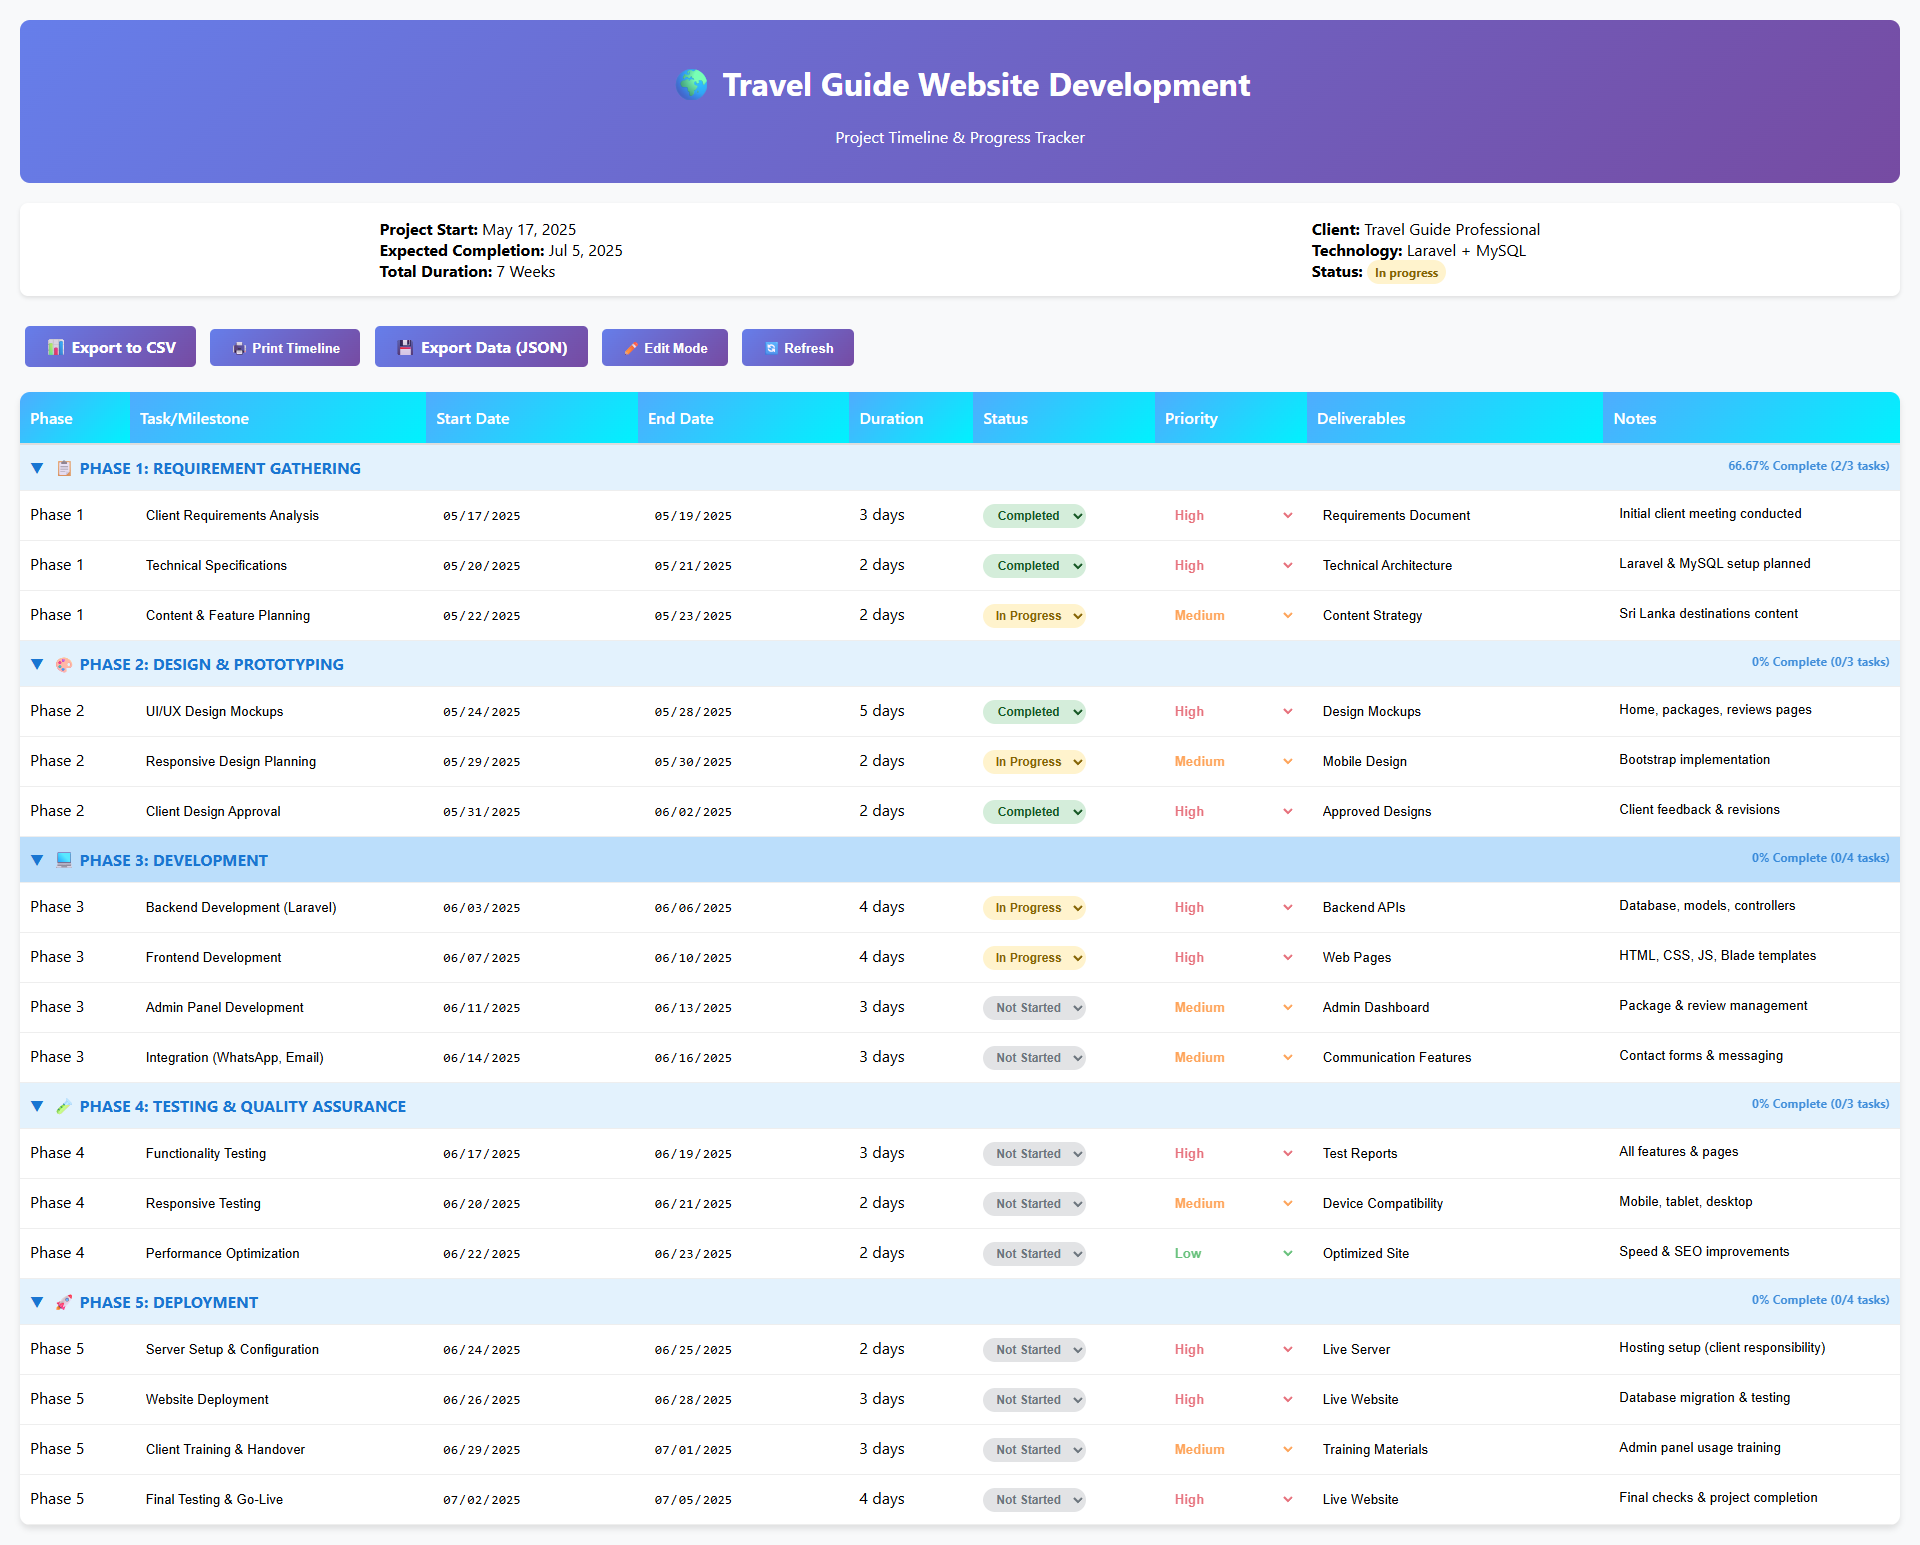Open status dropdown for Content & Feature Planning

click(1034, 616)
